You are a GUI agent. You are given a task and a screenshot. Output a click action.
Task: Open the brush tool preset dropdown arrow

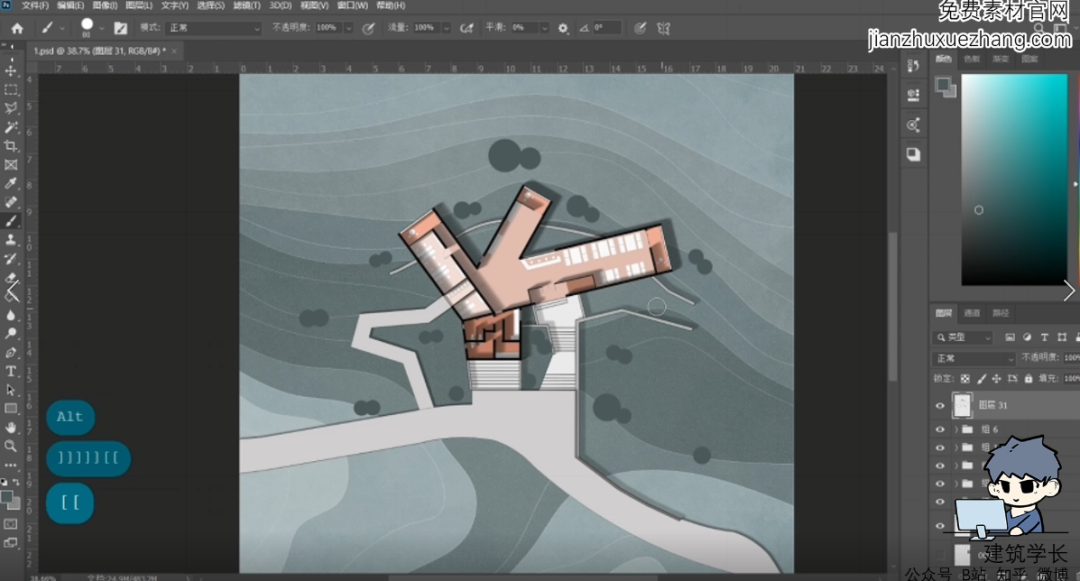[62, 28]
